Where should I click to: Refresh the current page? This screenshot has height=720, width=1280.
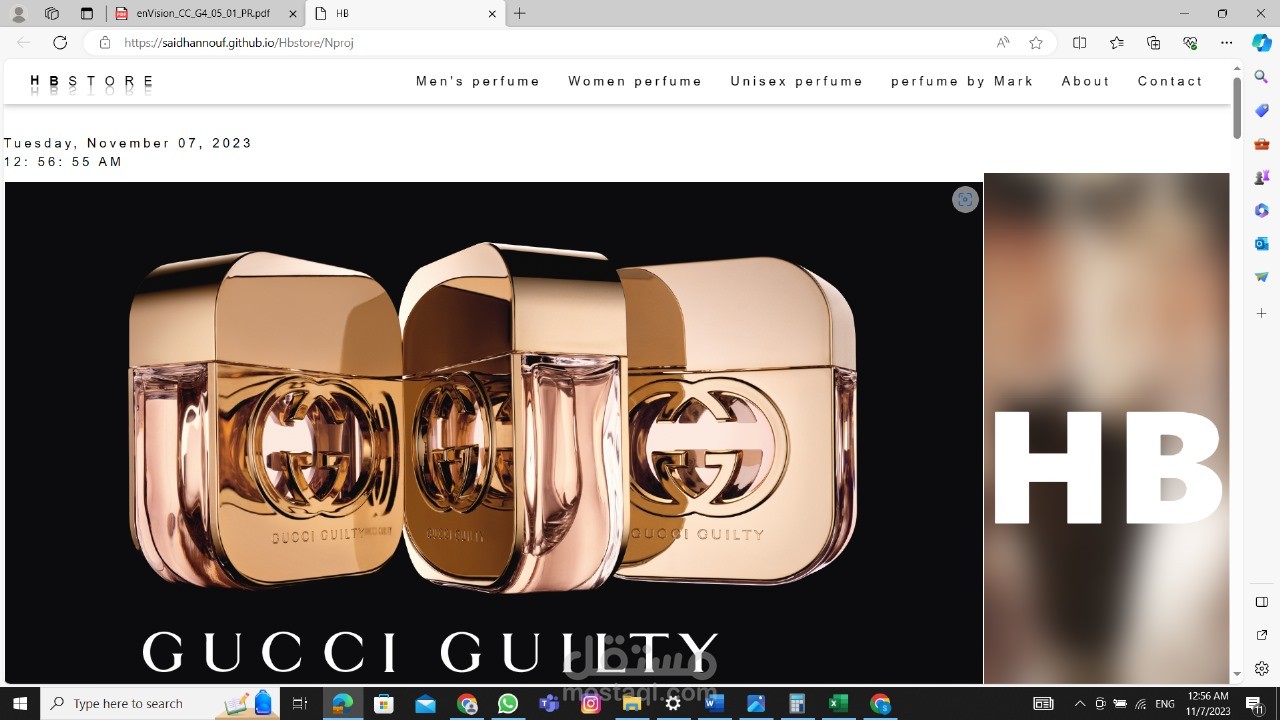pos(60,43)
